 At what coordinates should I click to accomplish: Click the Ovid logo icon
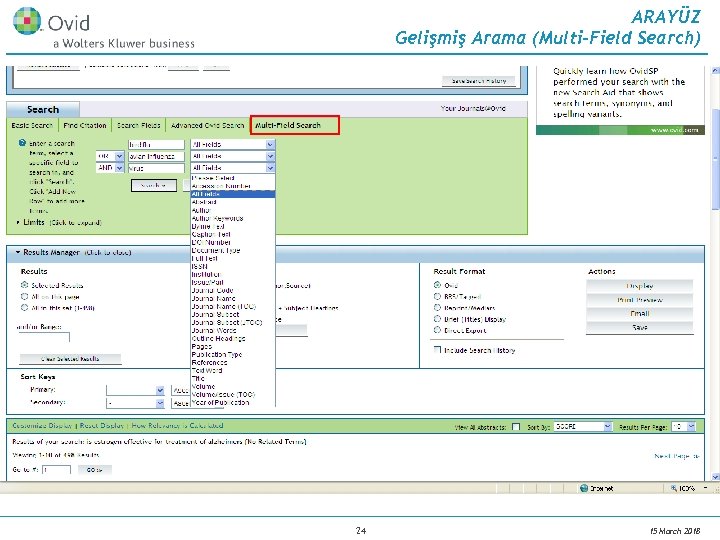28,21
